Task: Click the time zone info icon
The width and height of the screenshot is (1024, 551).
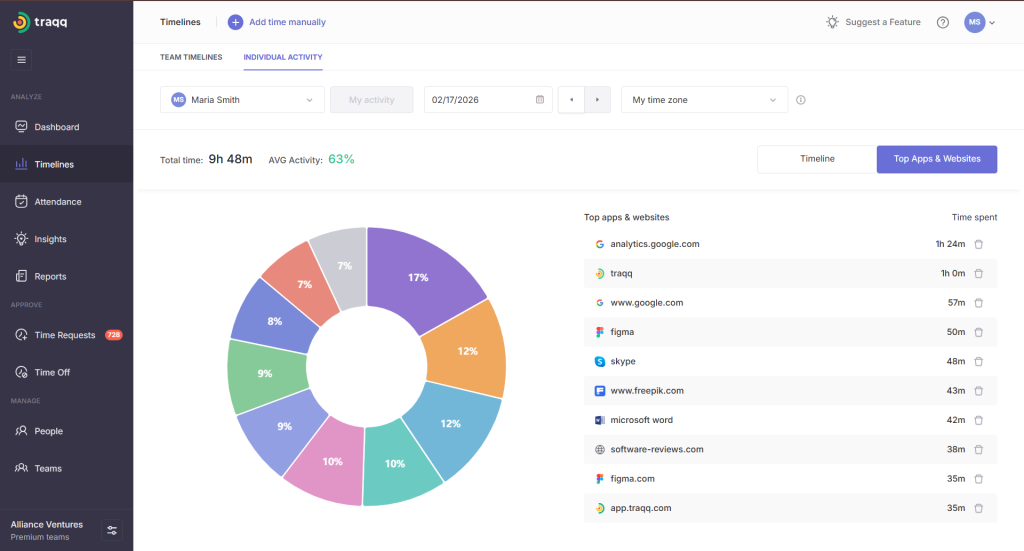Action: coord(801,100)
